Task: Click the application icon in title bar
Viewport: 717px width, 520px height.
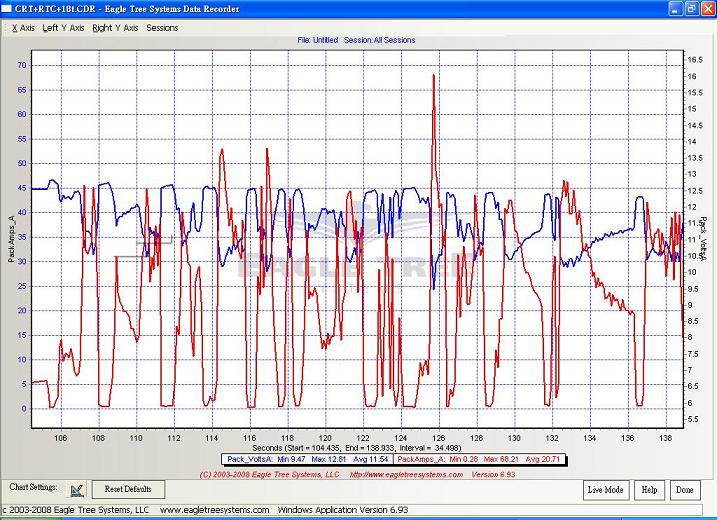Action: (x=7, y=8)
